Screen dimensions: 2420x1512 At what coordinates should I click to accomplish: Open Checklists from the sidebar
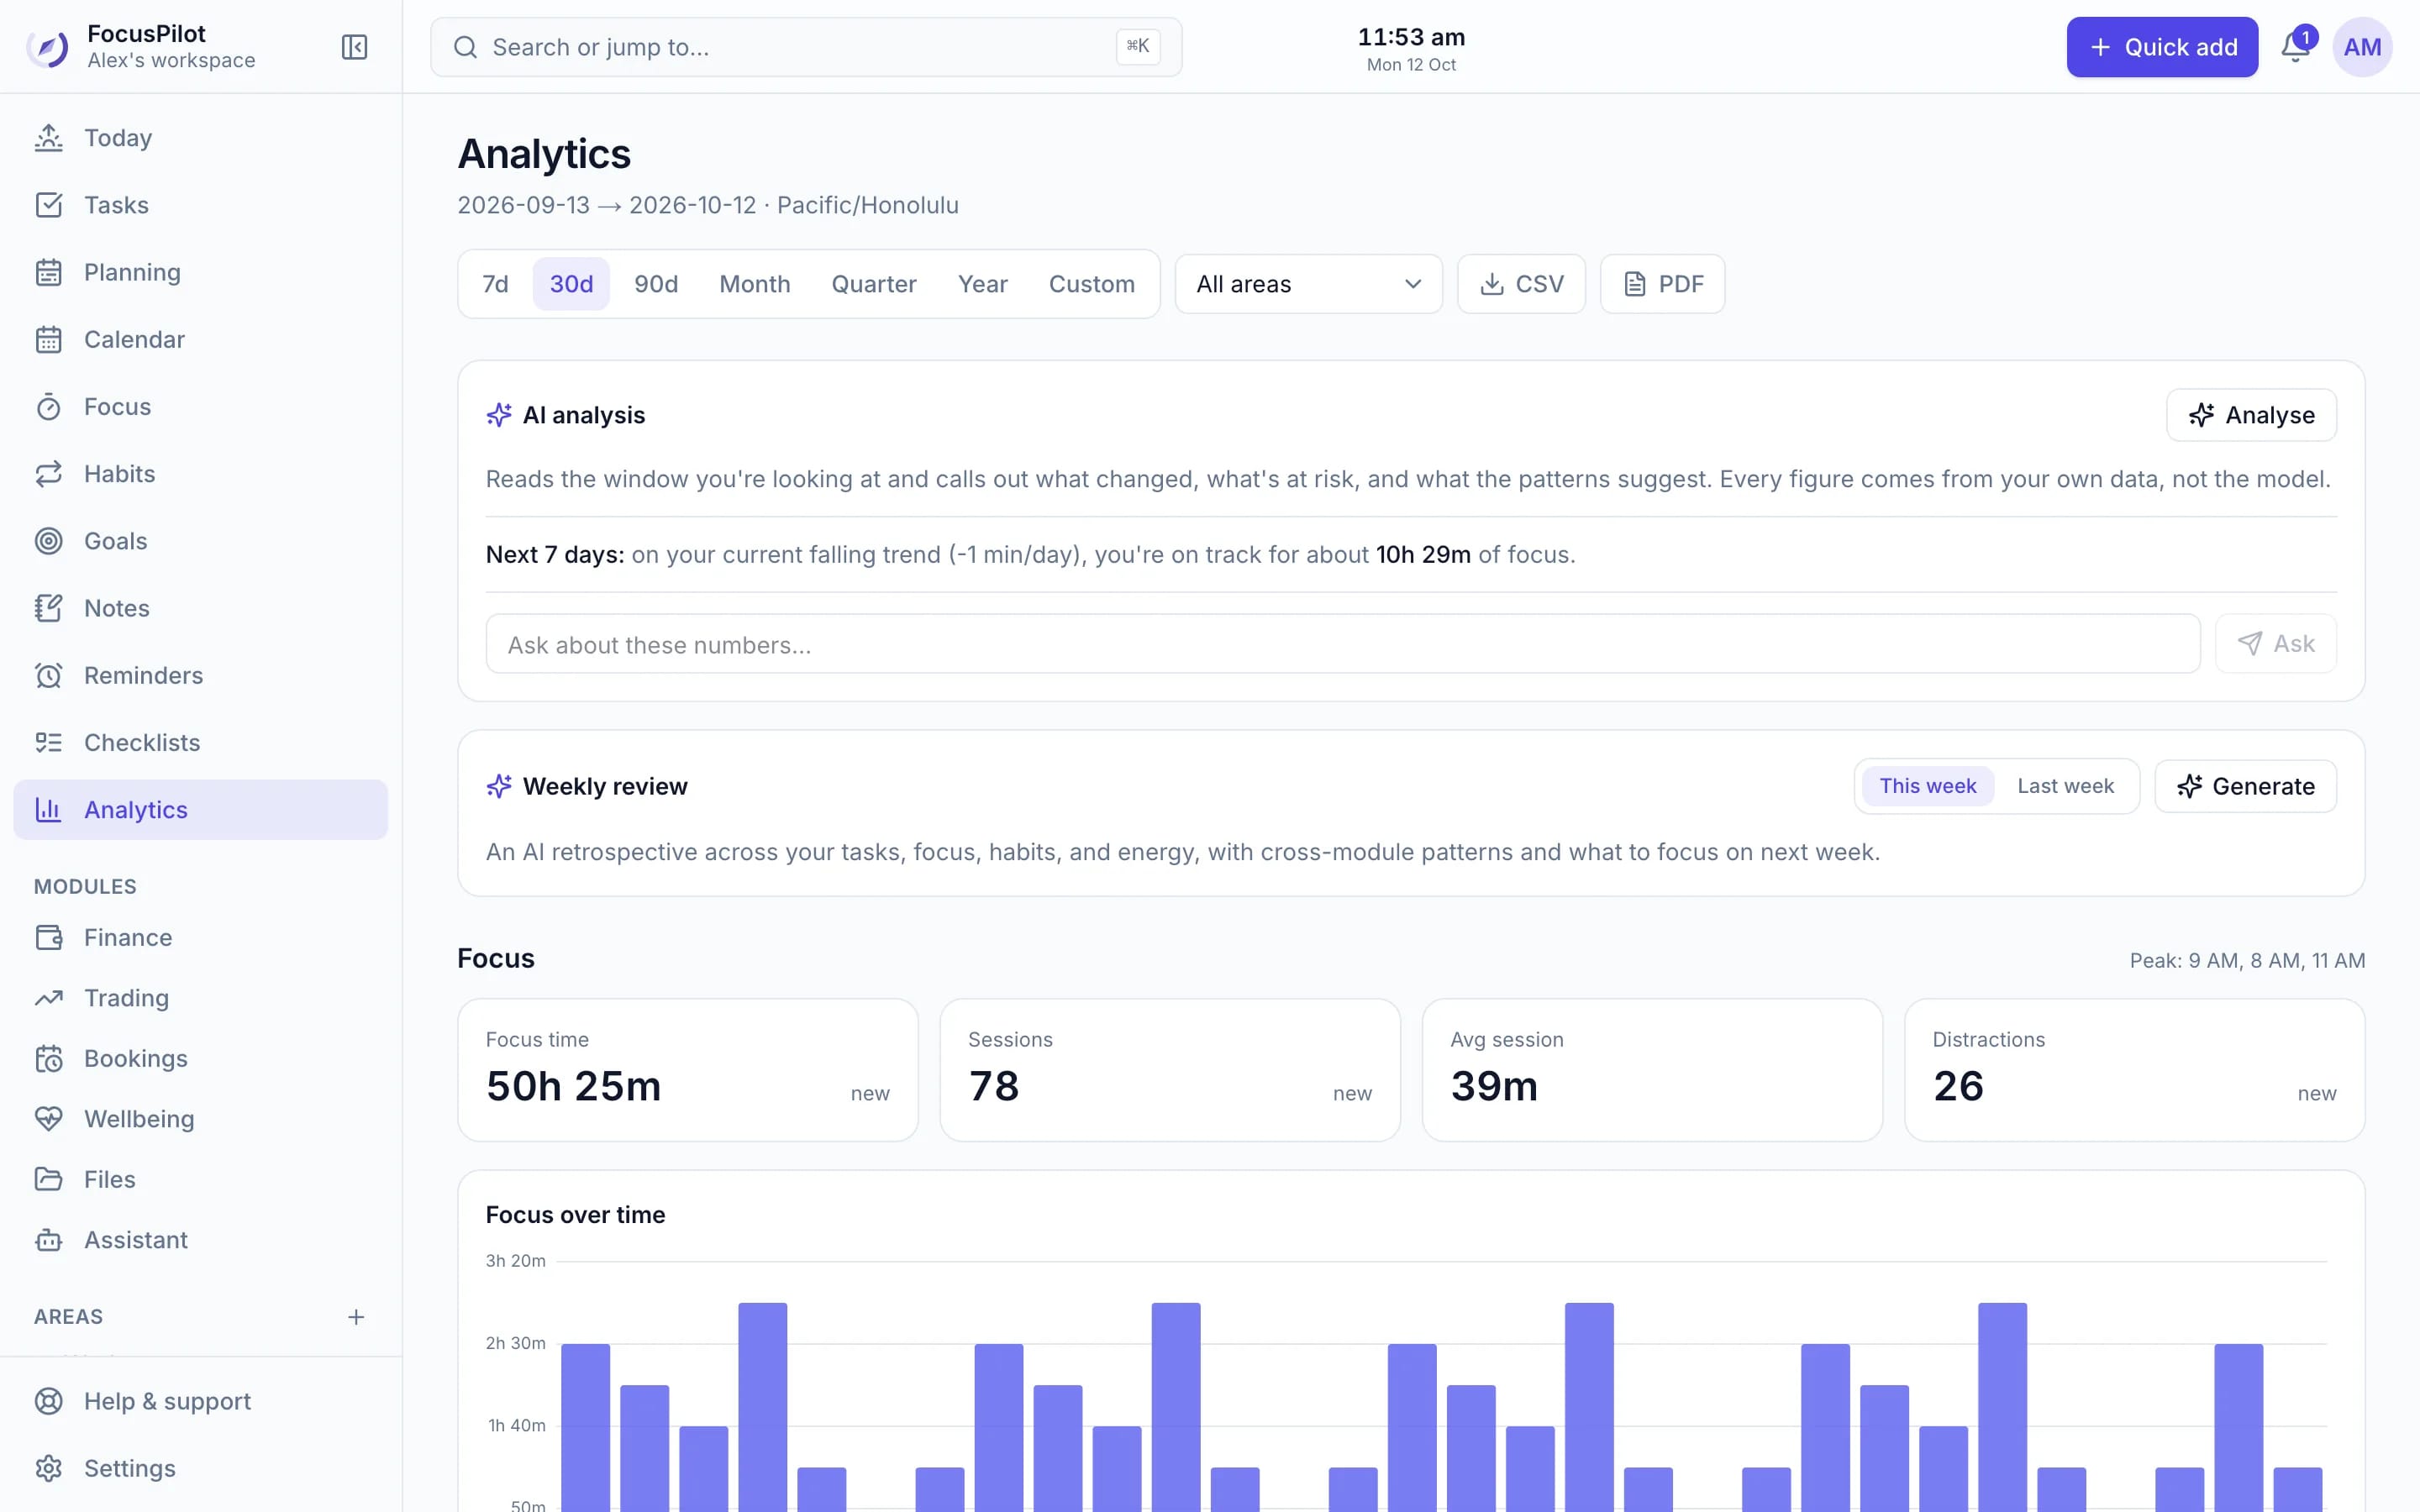(201, 742)
